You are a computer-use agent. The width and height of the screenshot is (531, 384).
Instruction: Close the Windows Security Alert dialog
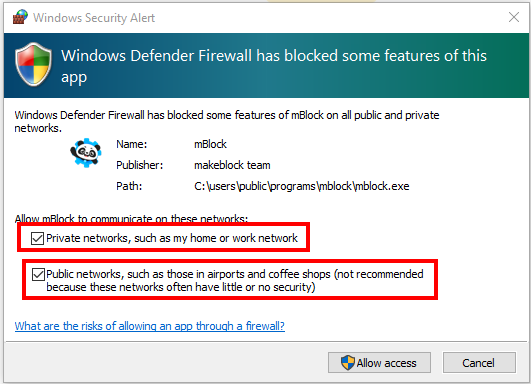point(514,17)
